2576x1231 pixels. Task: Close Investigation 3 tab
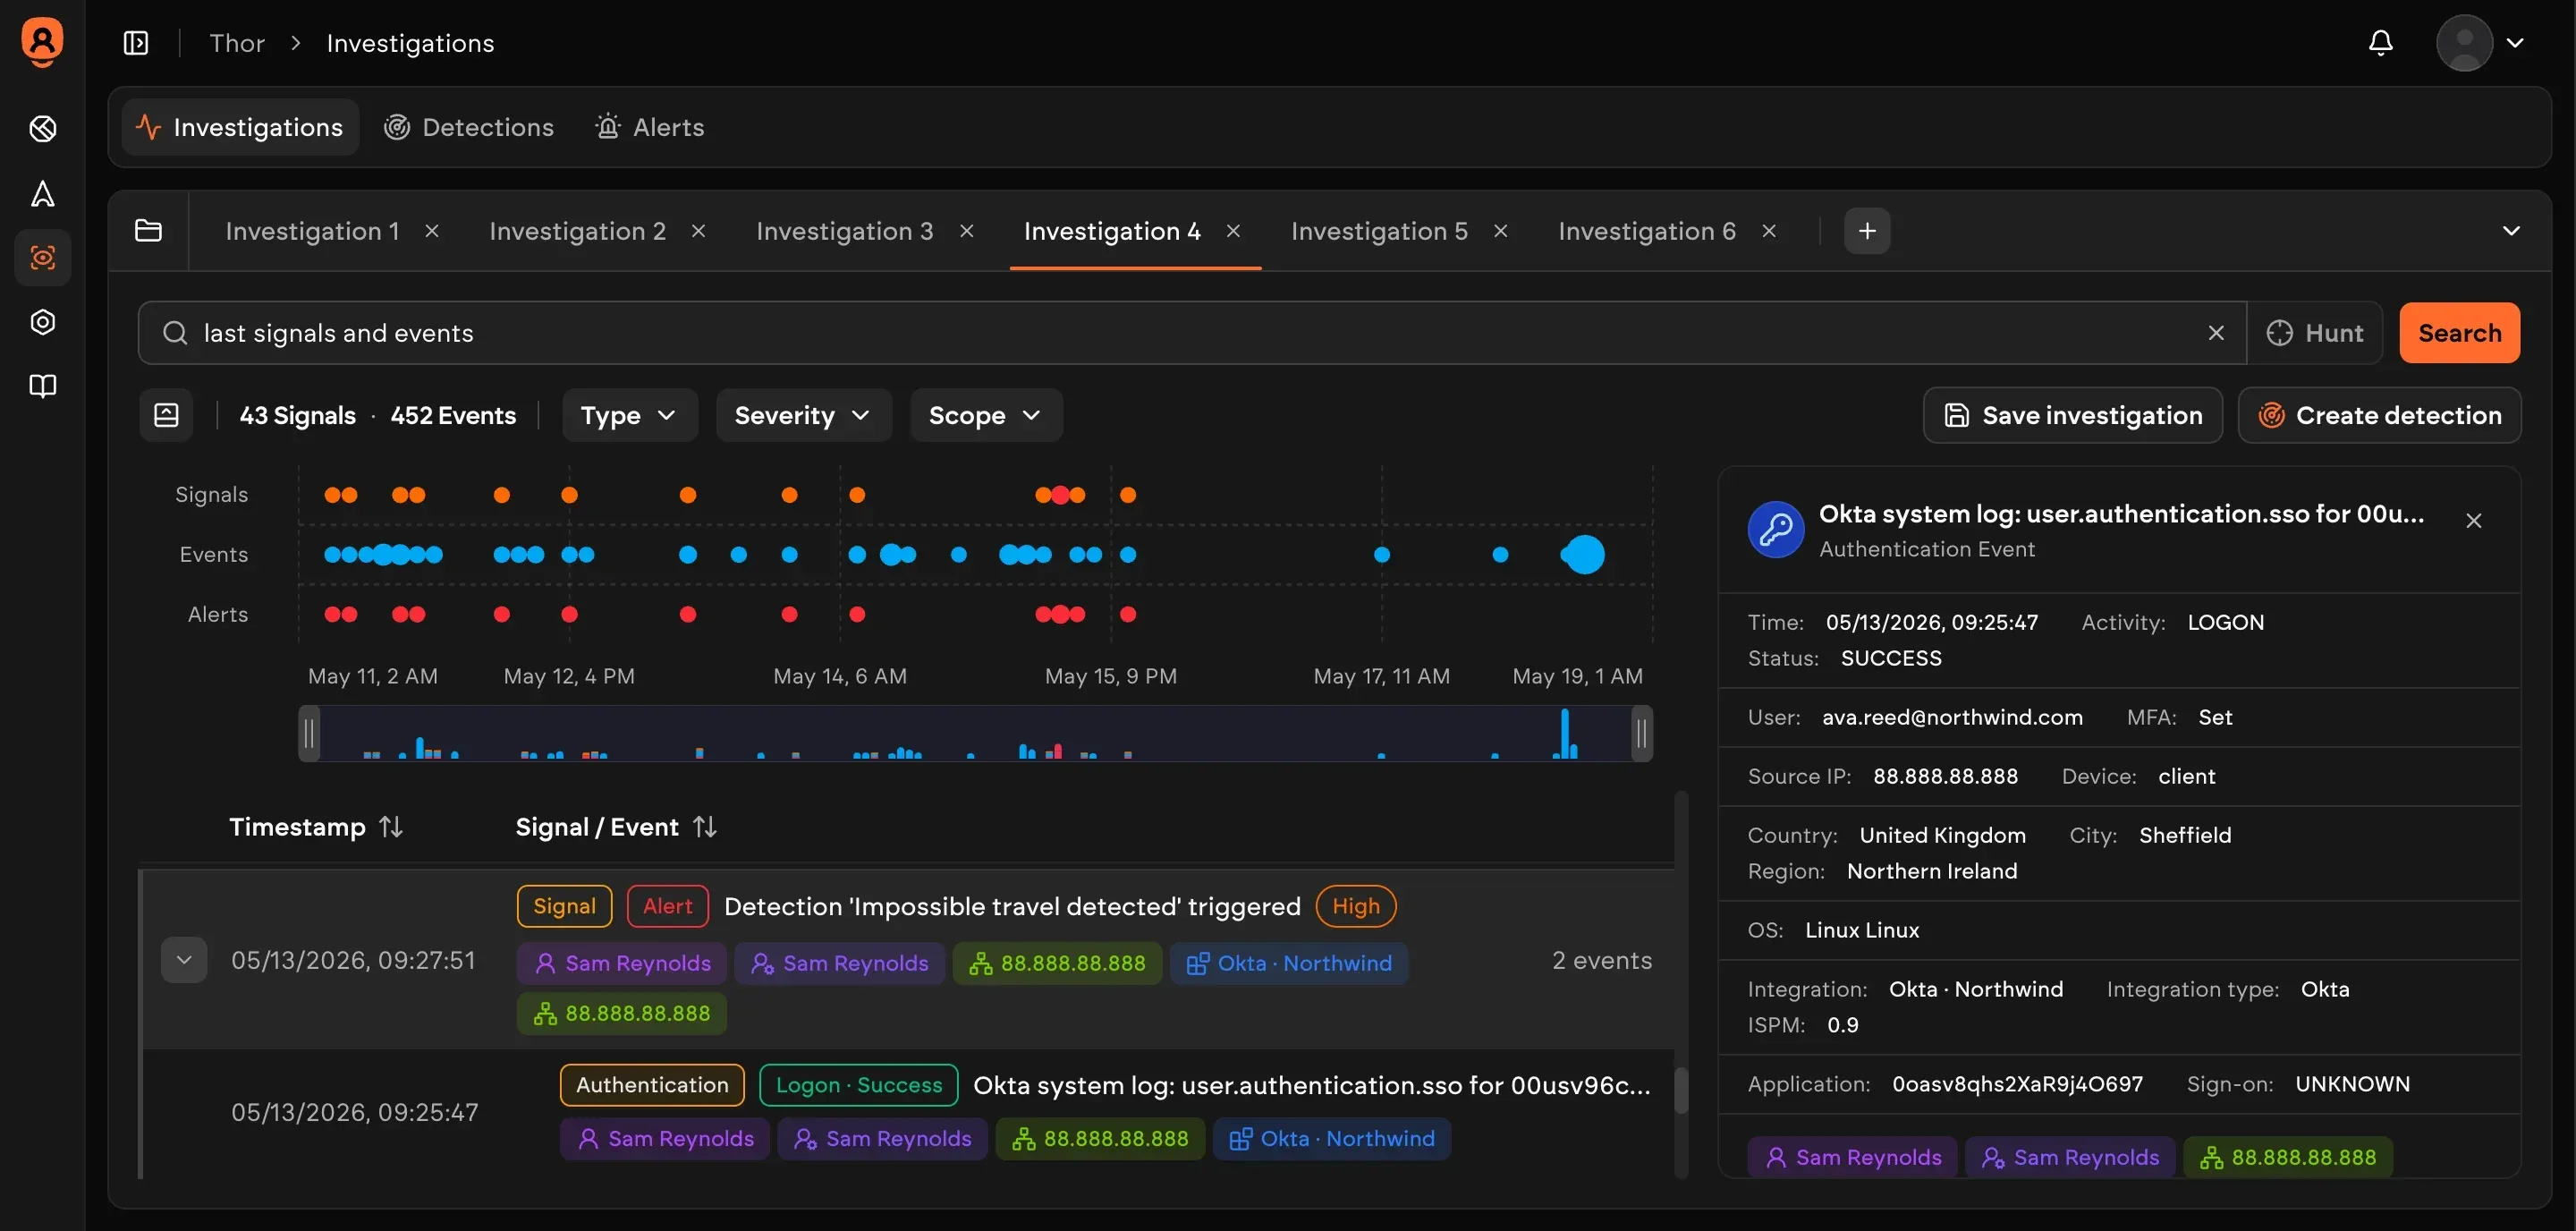tap(967, 231)
